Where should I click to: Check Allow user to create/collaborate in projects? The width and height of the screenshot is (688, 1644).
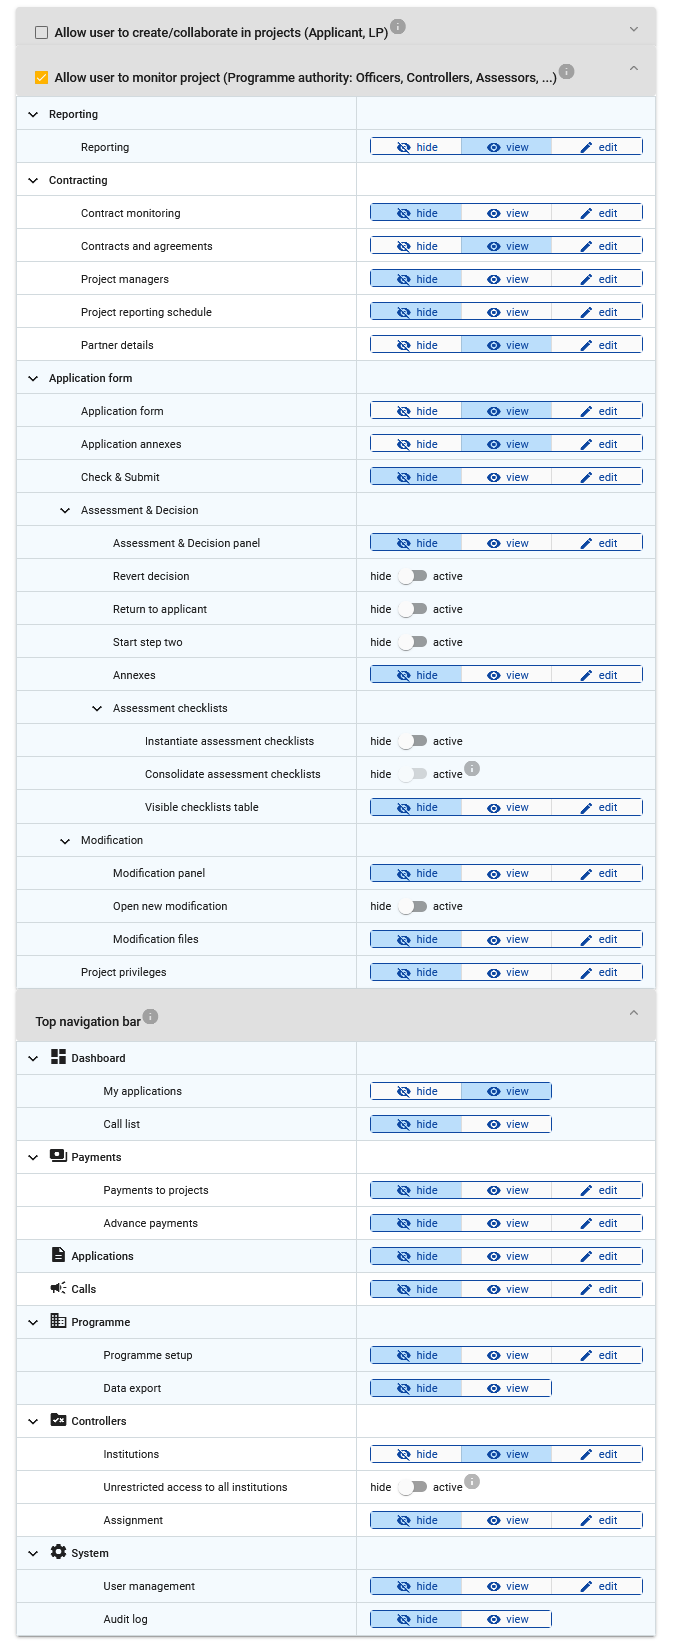[x=41, y=33]
